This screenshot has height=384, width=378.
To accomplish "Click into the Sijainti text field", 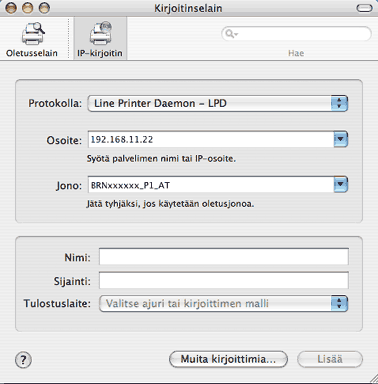I will click(x=224, y=280).
